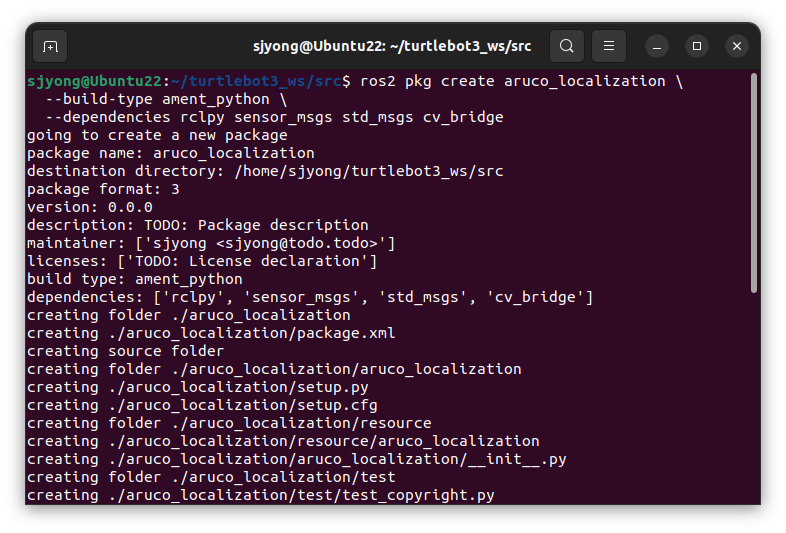
Task: Click the empty scrollbar track below the thumb
Action: coord(754,399)
